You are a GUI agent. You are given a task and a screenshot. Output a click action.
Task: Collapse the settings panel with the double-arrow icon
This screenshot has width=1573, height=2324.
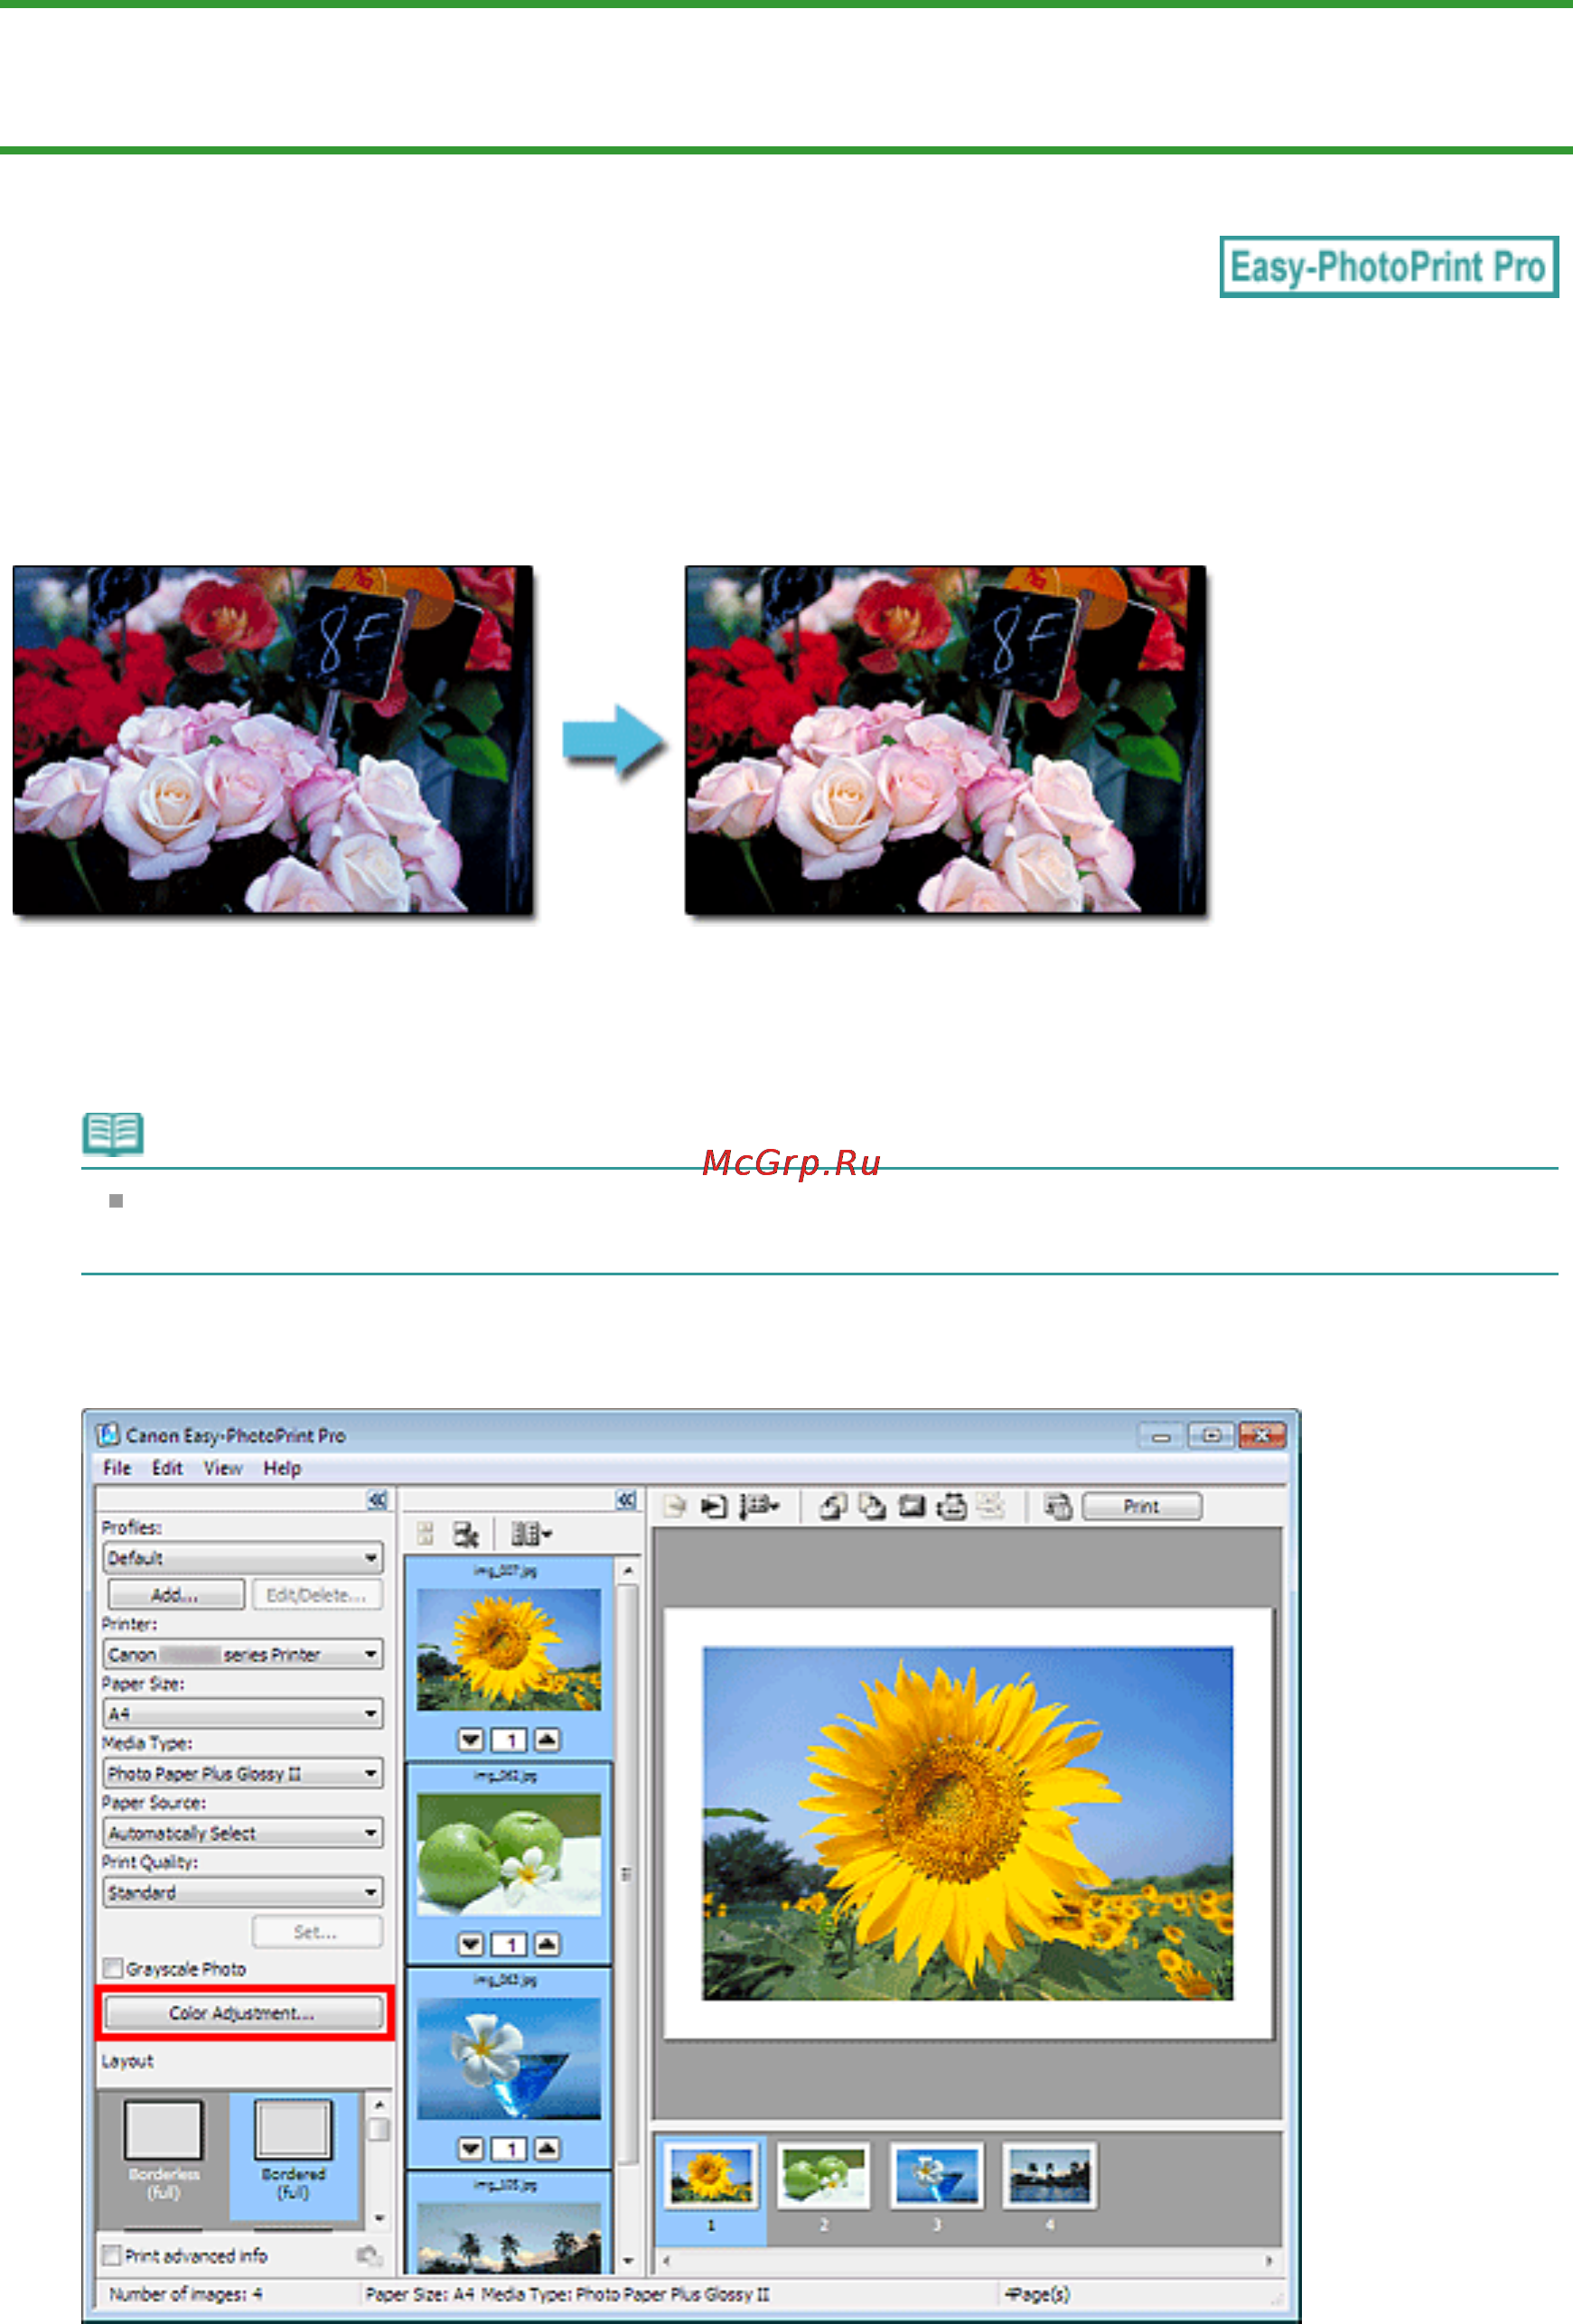pyautogui.click(x=377, y=1499)
